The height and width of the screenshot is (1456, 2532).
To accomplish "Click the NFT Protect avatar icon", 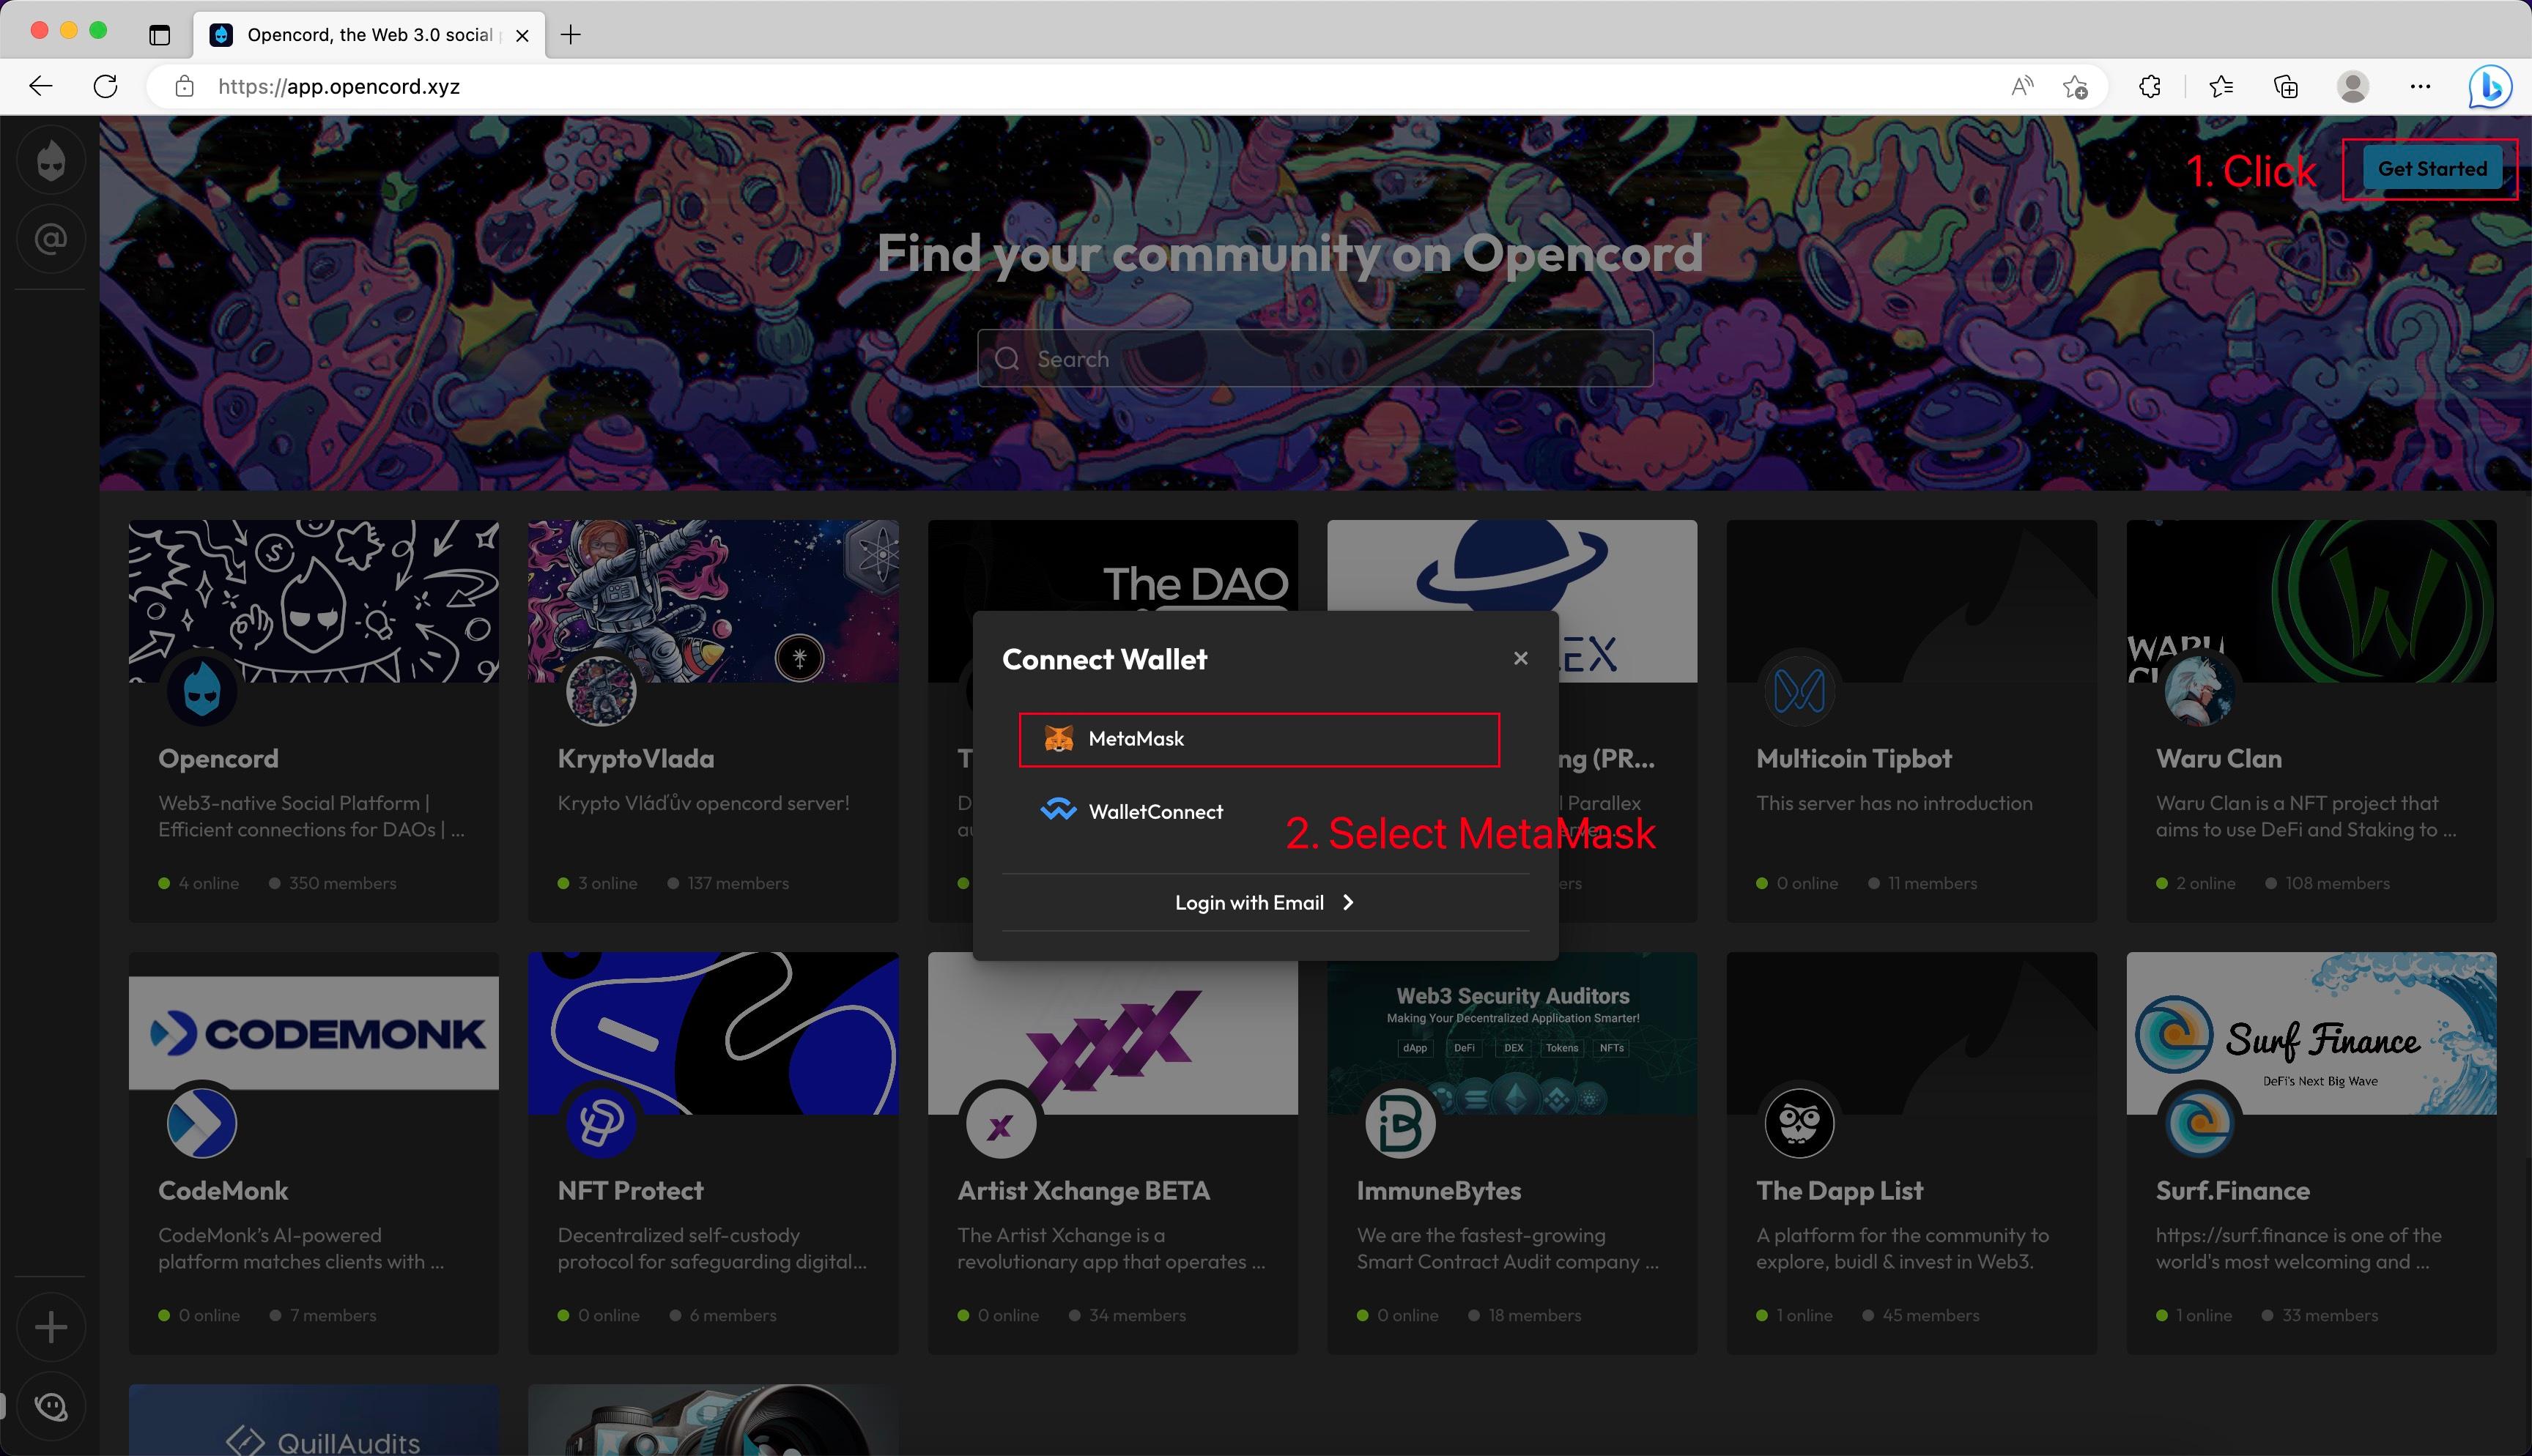I will tap(600, 1123).
